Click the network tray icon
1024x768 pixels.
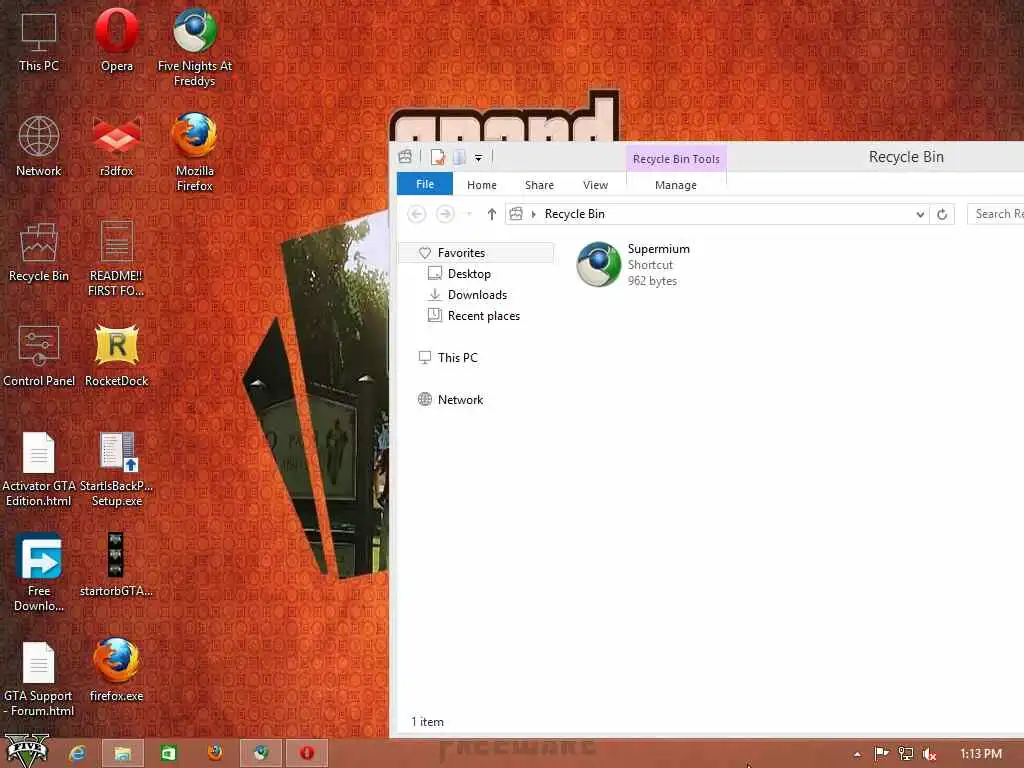905,754
